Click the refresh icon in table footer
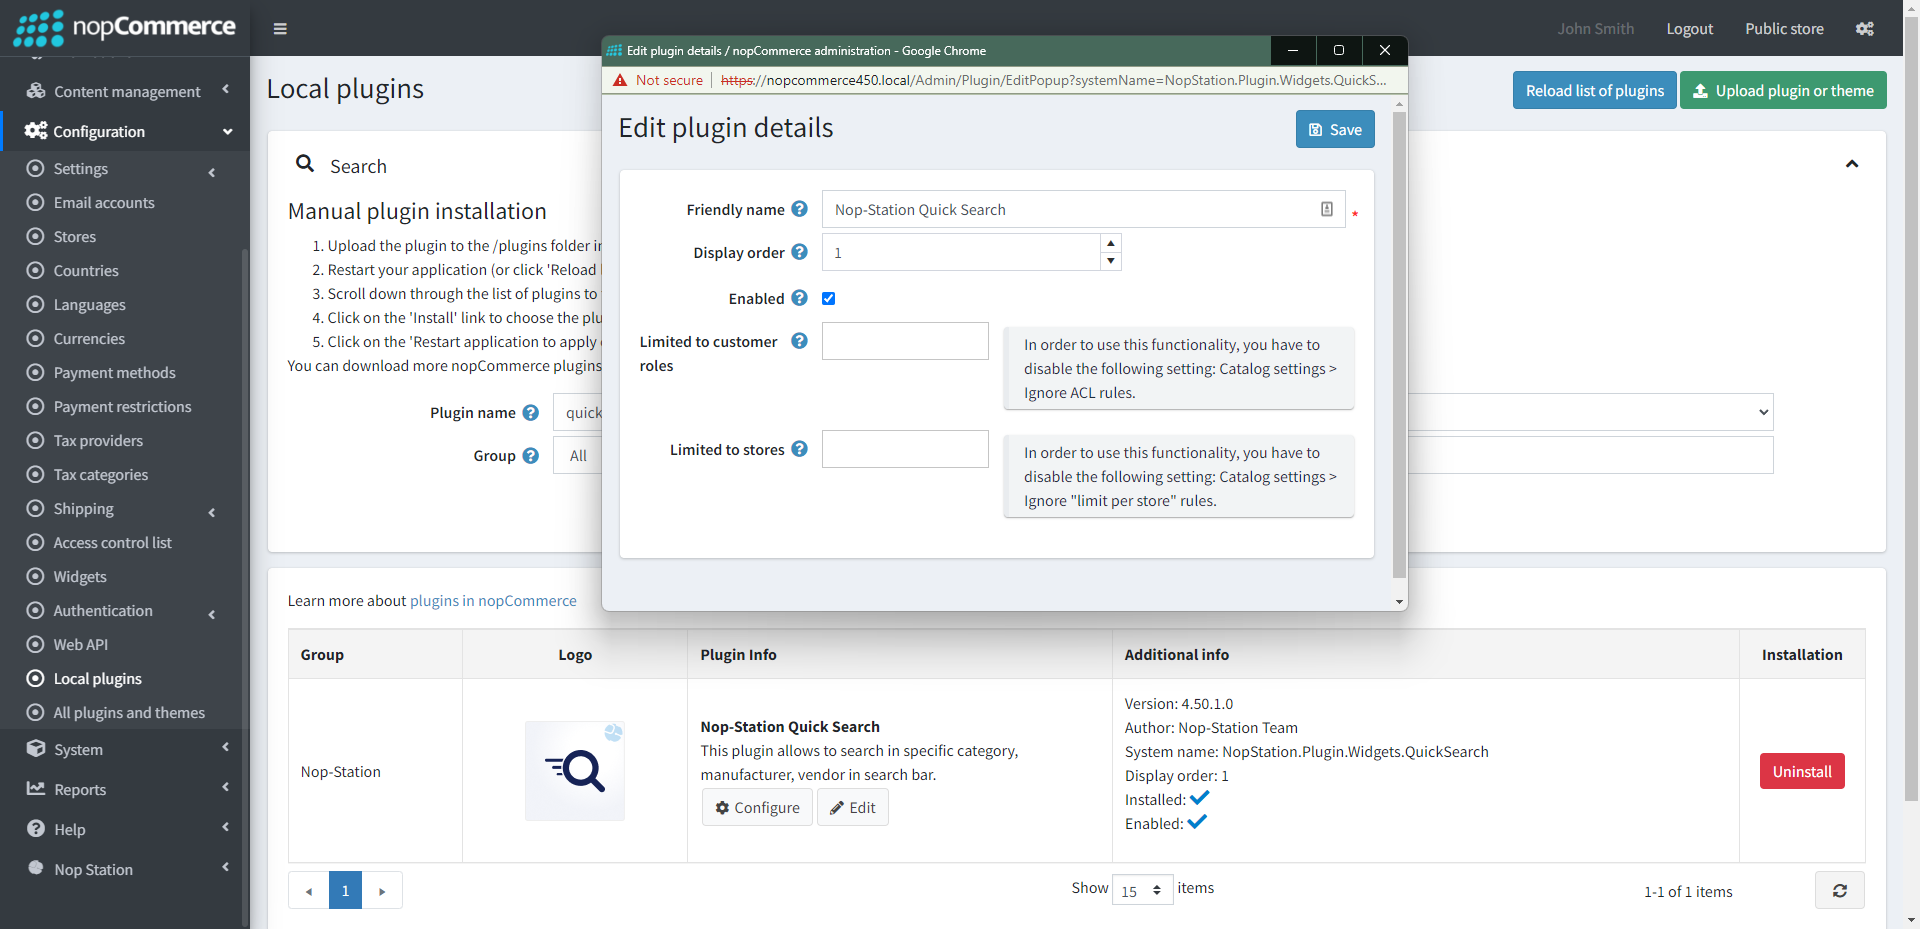Screen dimensions: 1920x929 (x=1840, y=890)
